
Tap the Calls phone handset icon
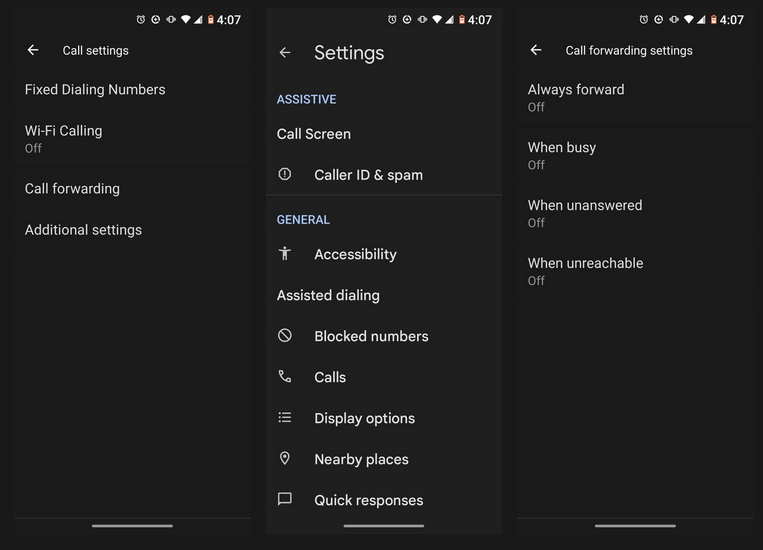[x=285, y=377]
